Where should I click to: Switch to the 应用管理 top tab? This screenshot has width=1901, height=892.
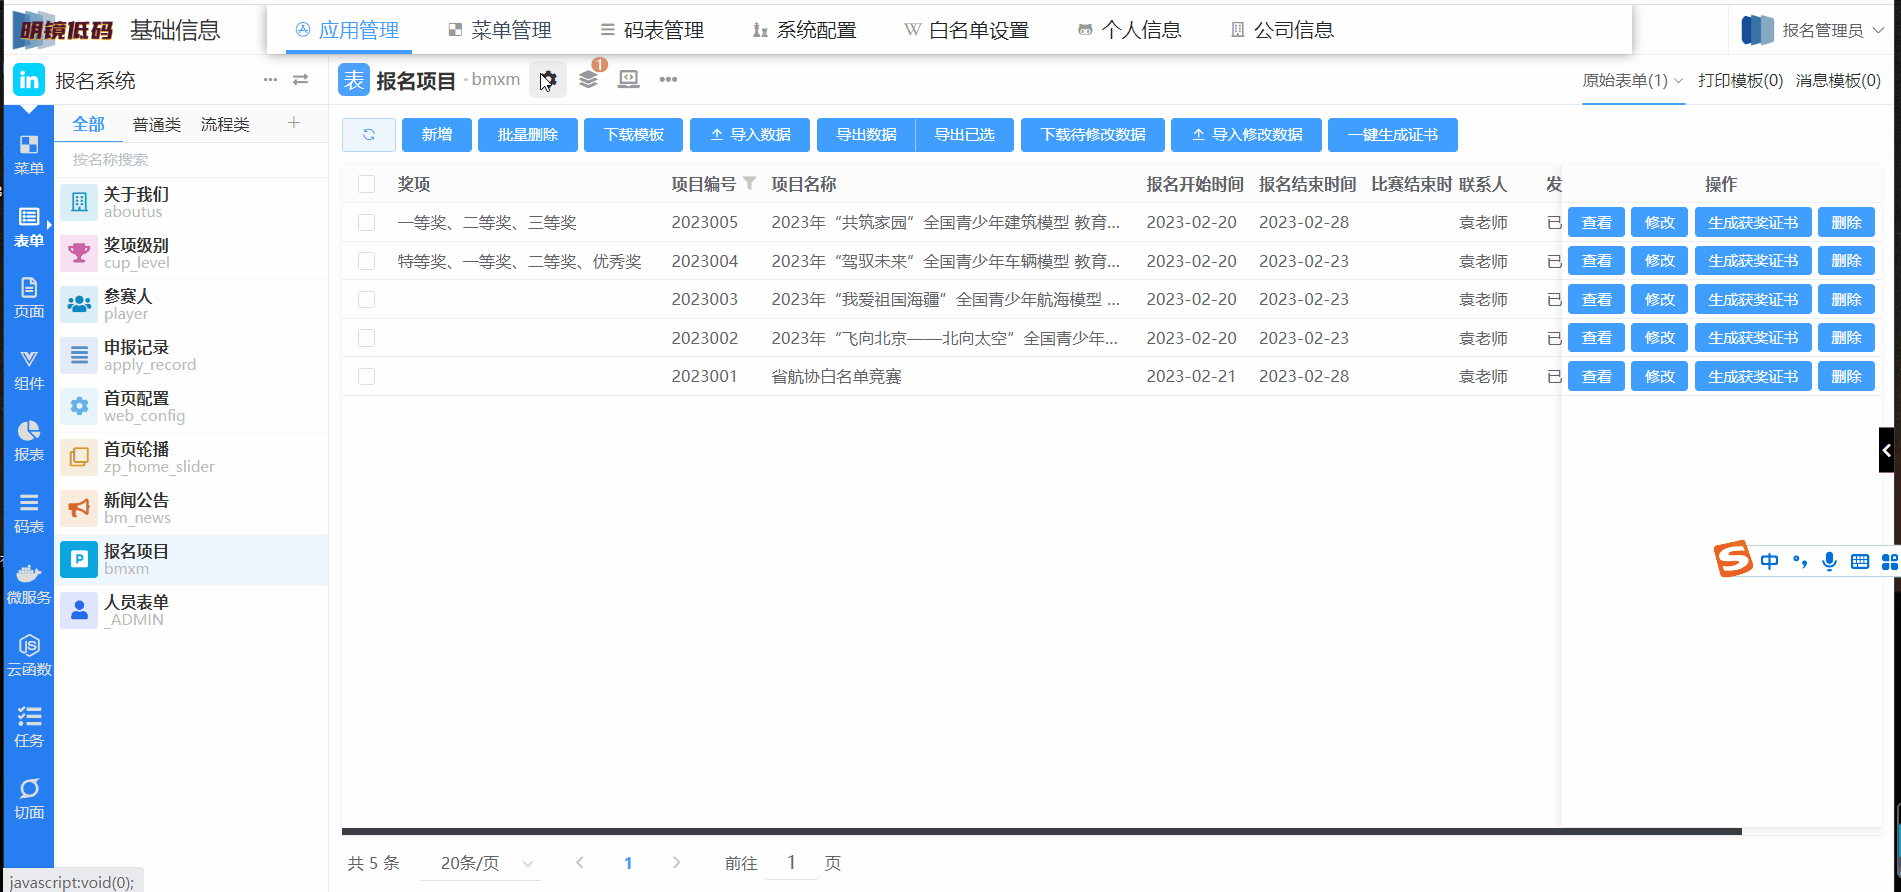(x=347, y=30)
